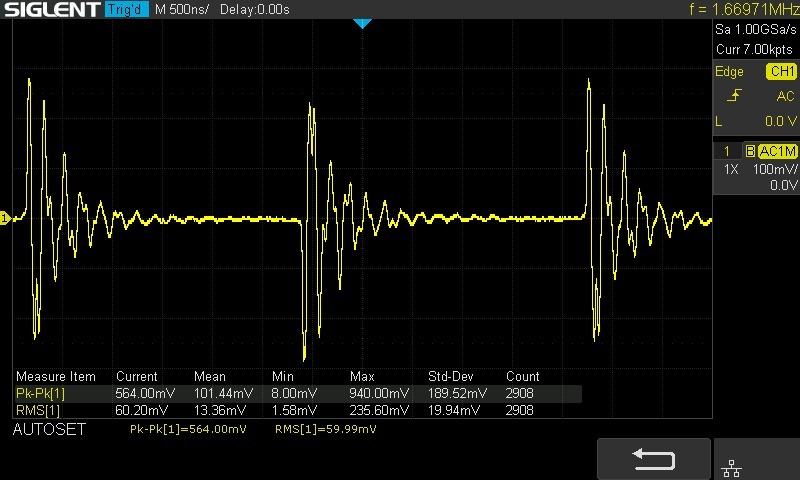
Task: Select the CH1 trigger source label
Action: [782, 71]
